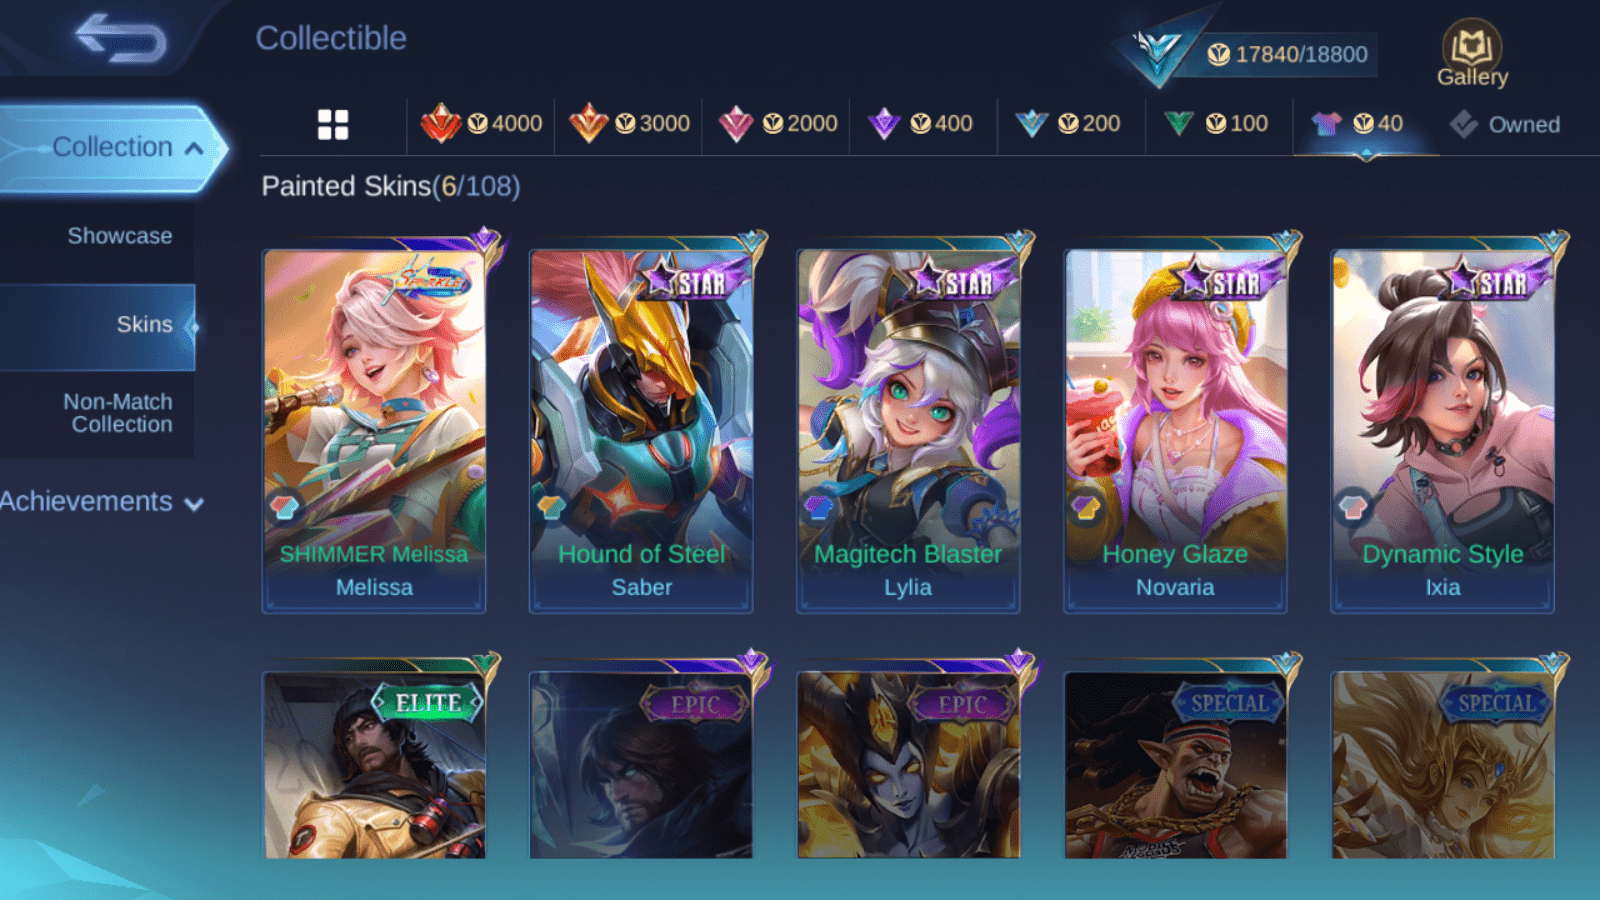Image resolution: width=1600 pixels, height=900 pixels.
Task: Open SHIMMER Melissa skin card
Action: click(374, 430)
